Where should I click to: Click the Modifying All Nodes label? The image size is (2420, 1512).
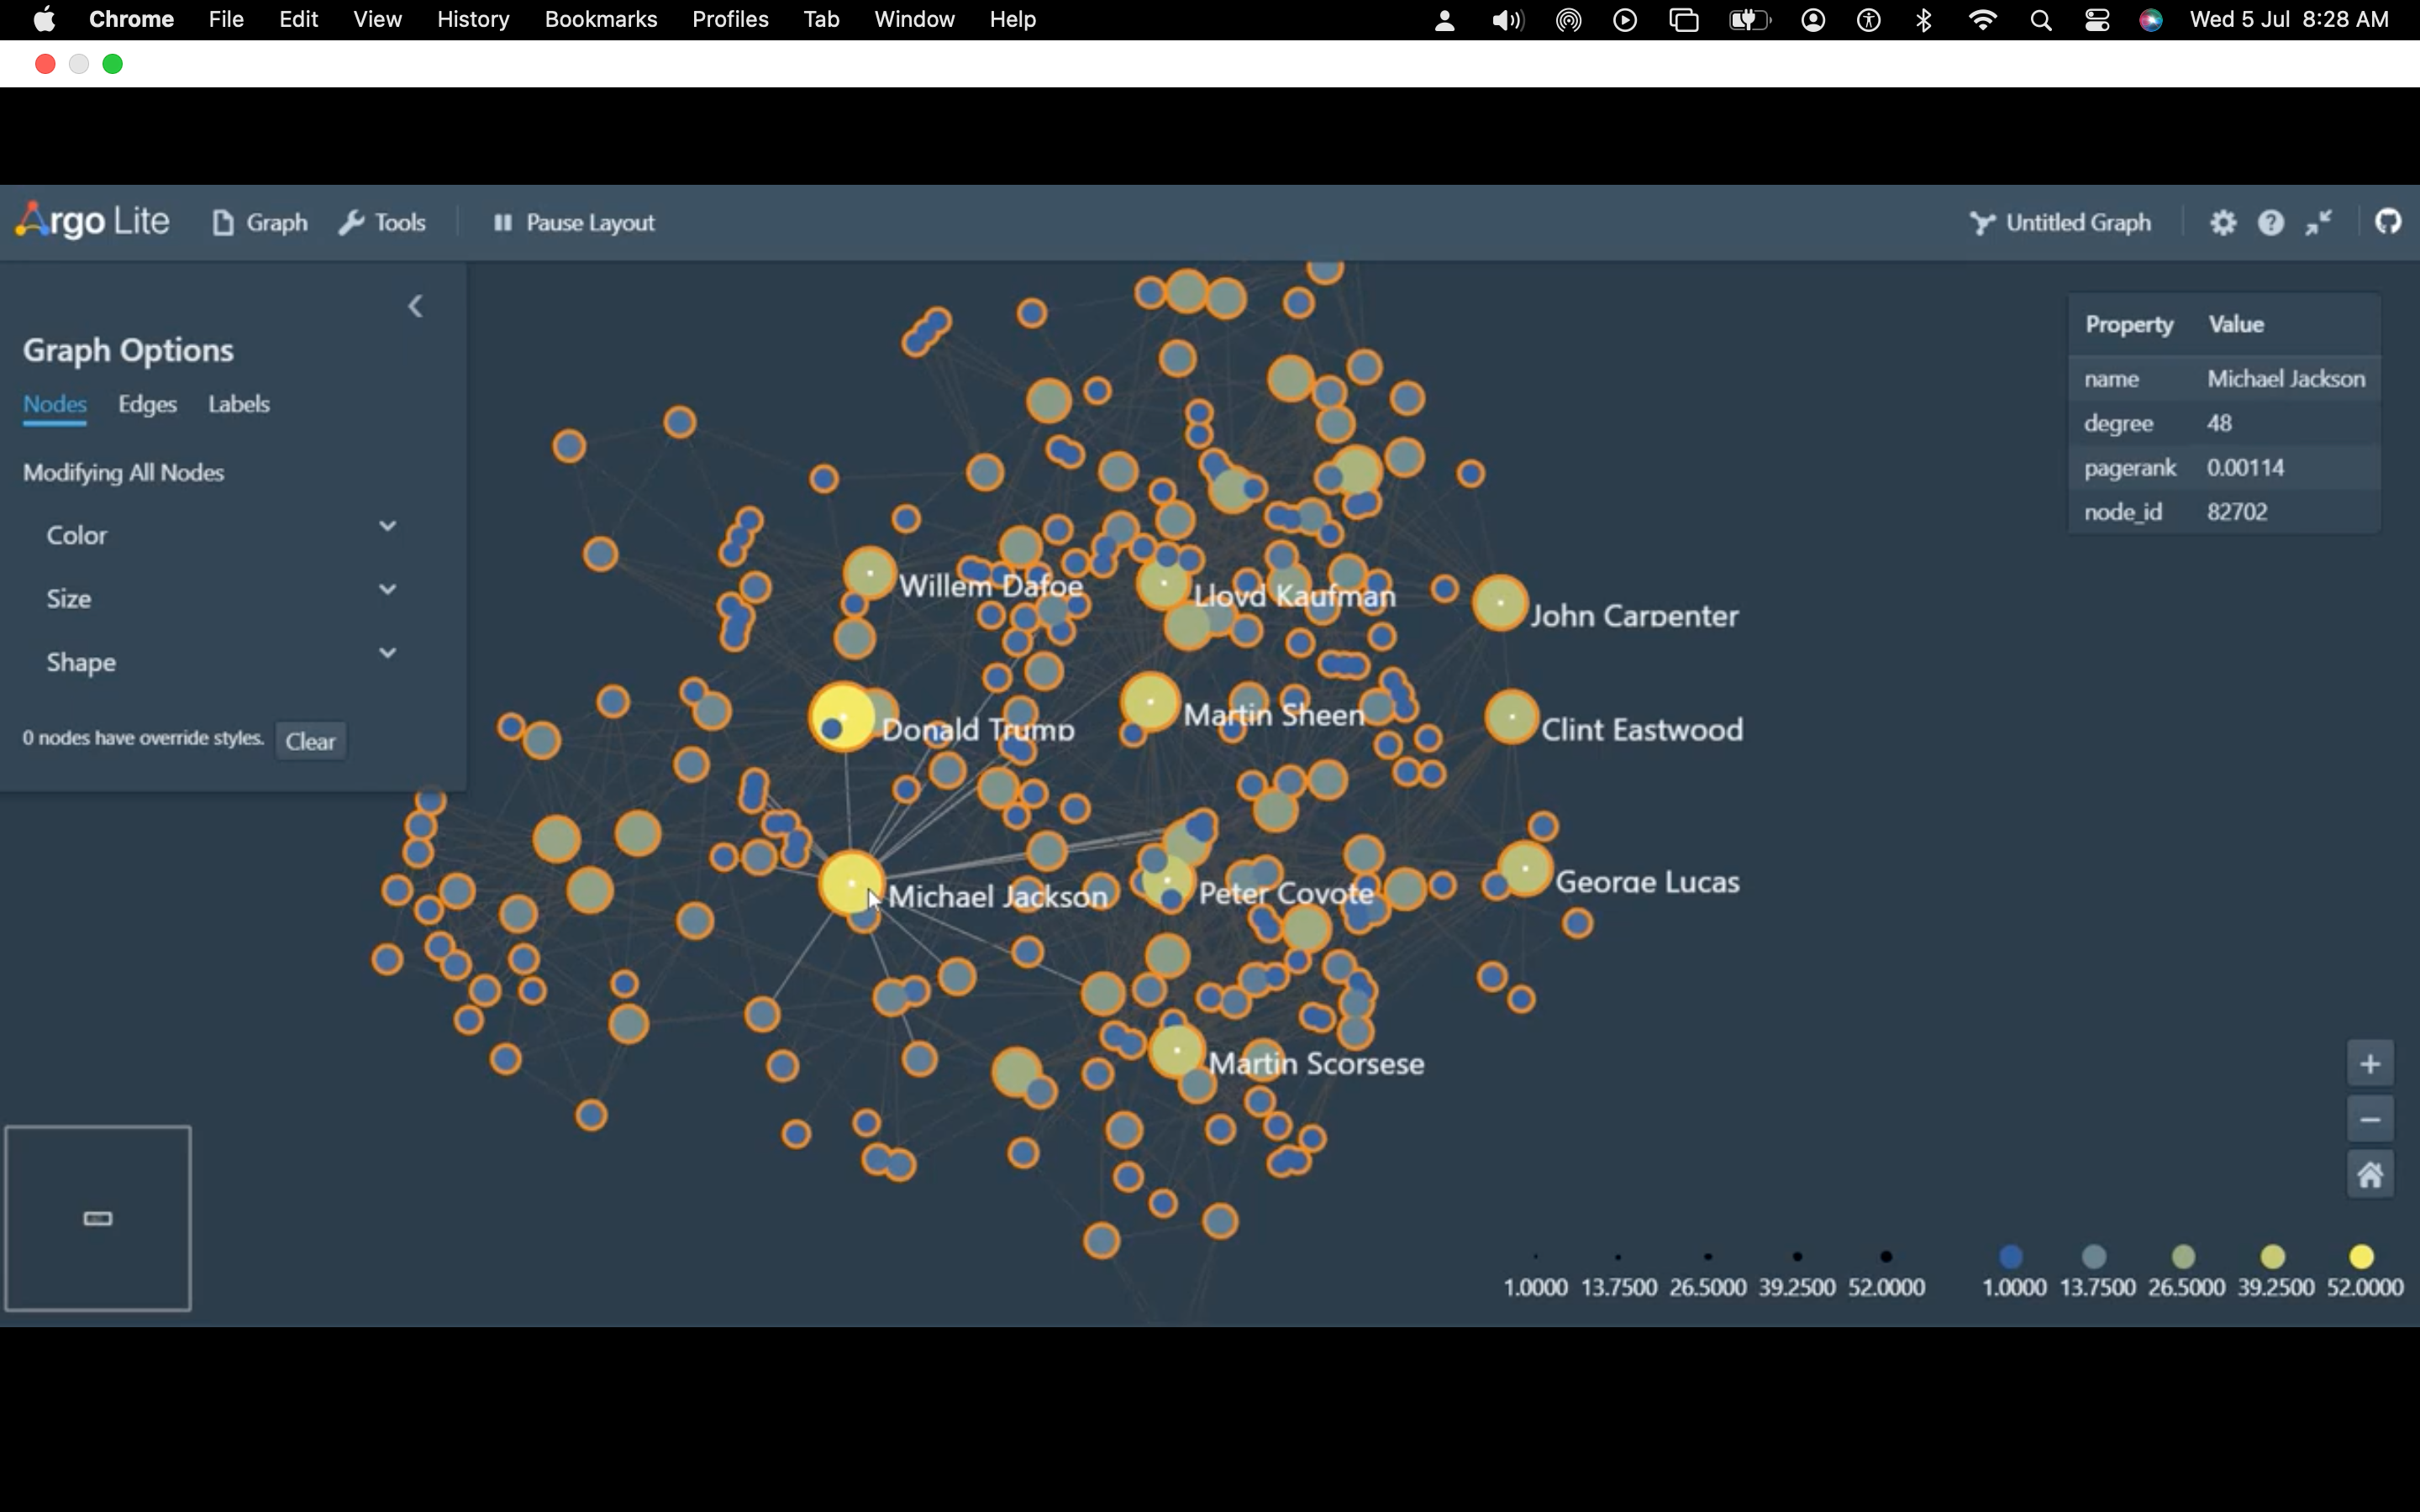pos(124,473)
